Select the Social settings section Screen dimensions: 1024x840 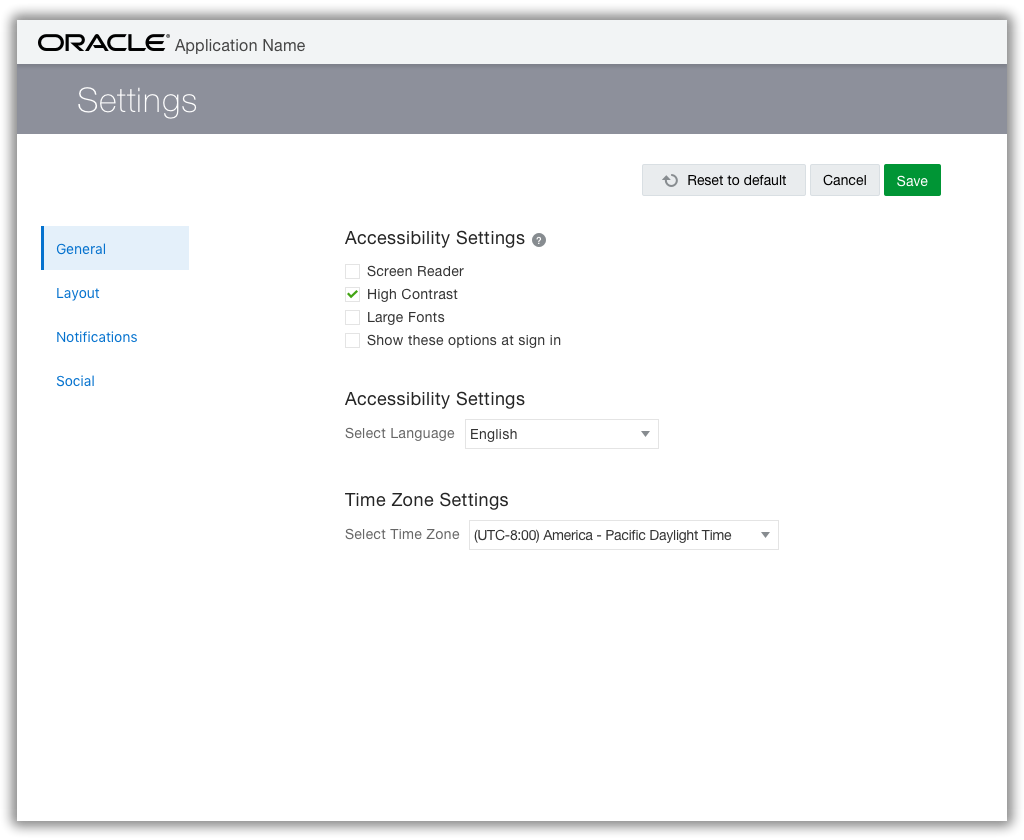pos(75,381)
